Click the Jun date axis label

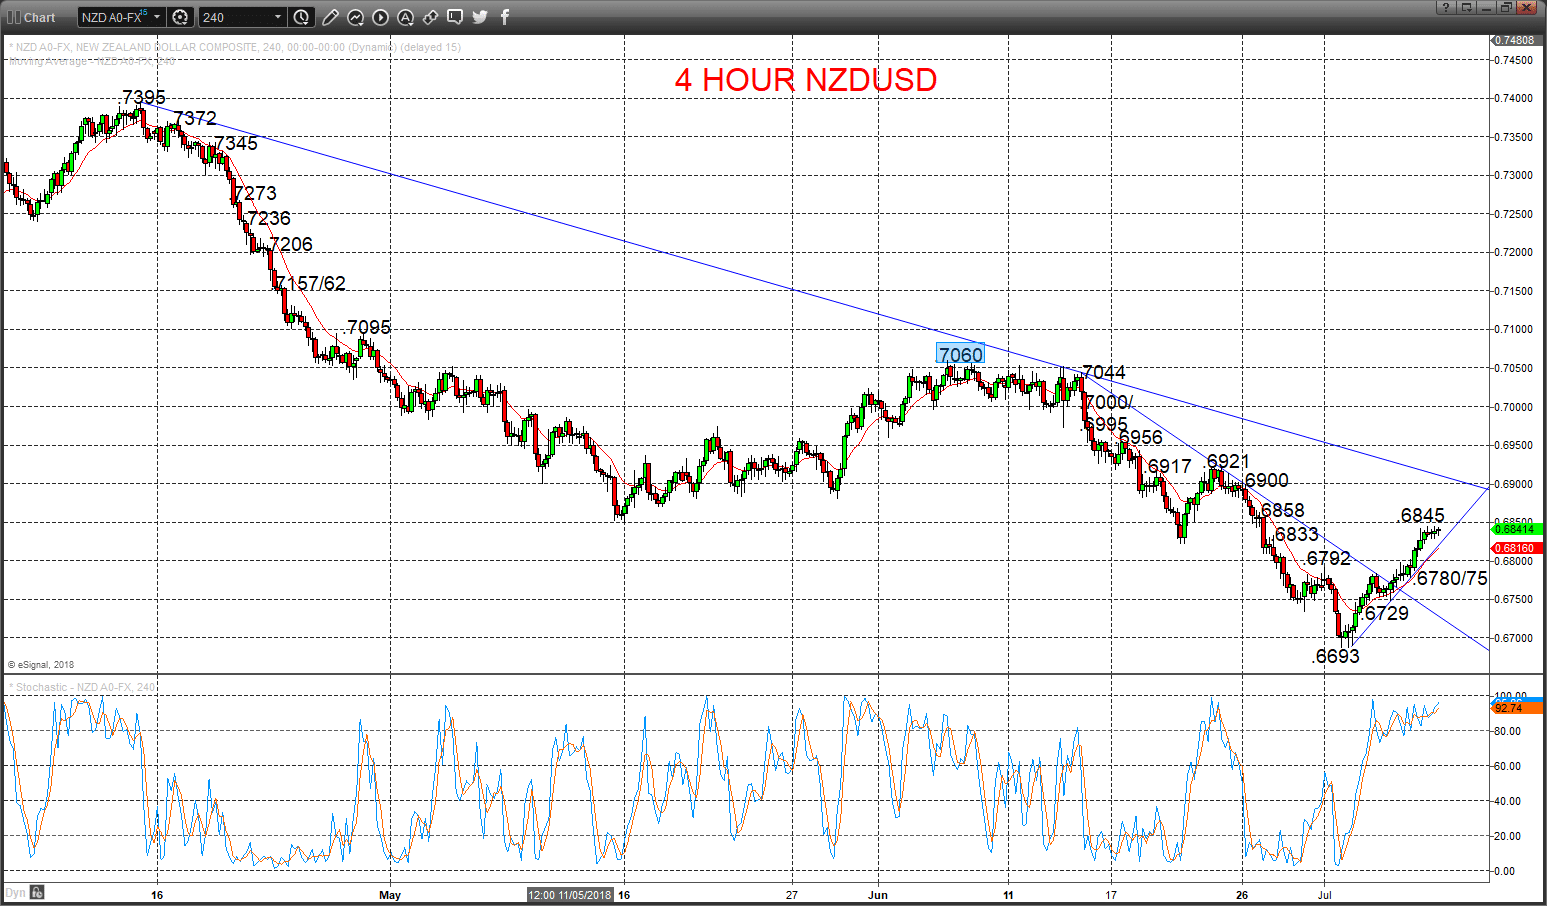click(x=878, y=895)
